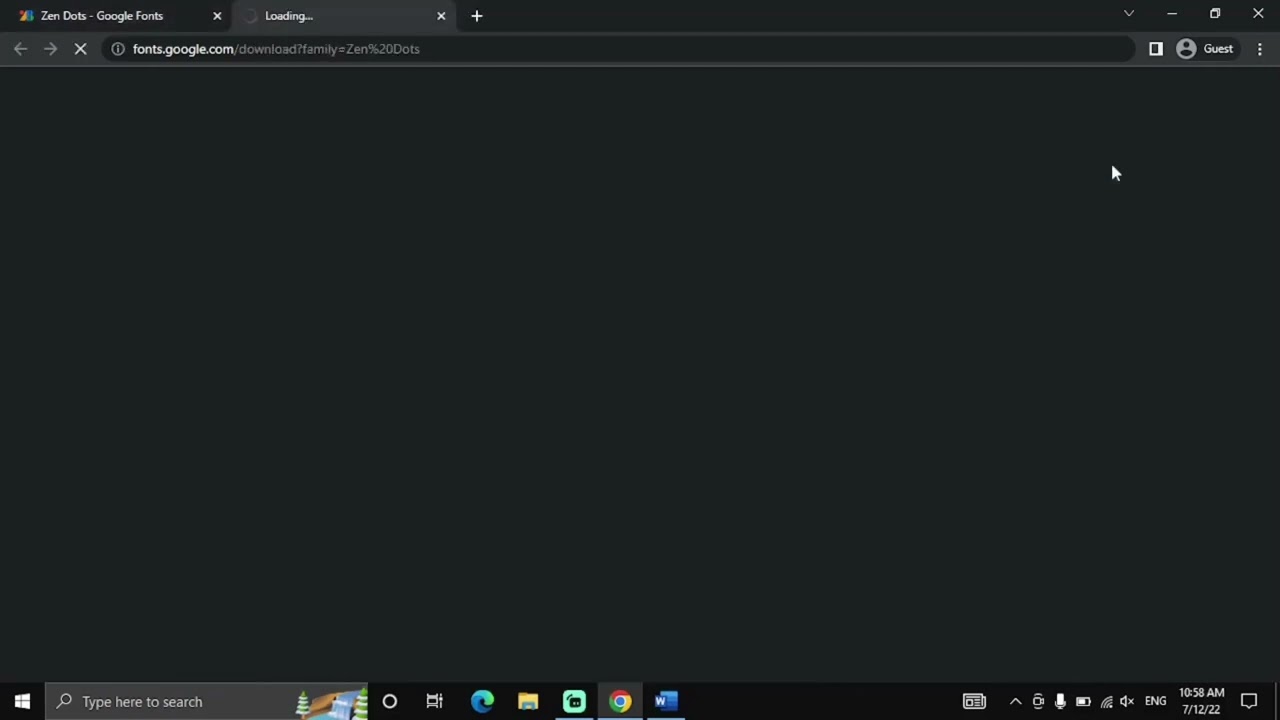Screen dimensions: 1280x720
Task: Click the Type here to search box
Action: click(207, 702)
